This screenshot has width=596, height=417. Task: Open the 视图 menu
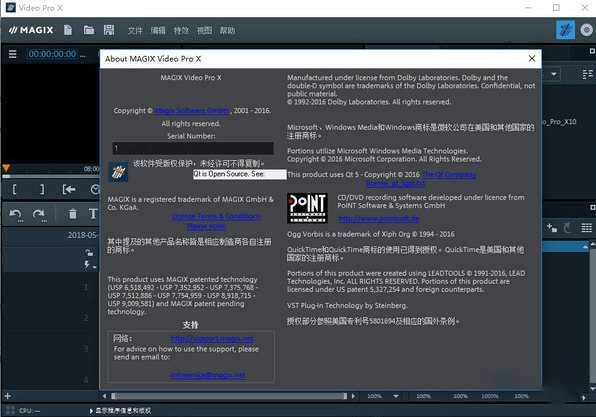(204, 30)
